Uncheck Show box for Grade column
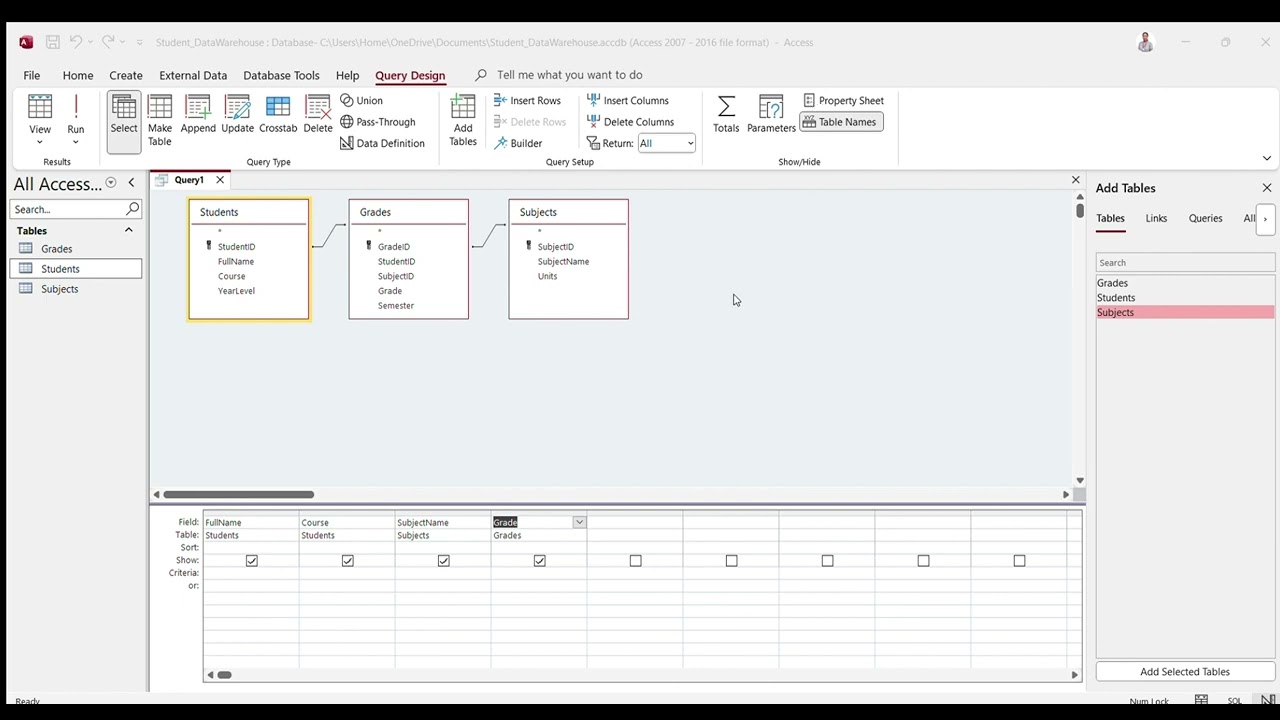 [540, 561]
